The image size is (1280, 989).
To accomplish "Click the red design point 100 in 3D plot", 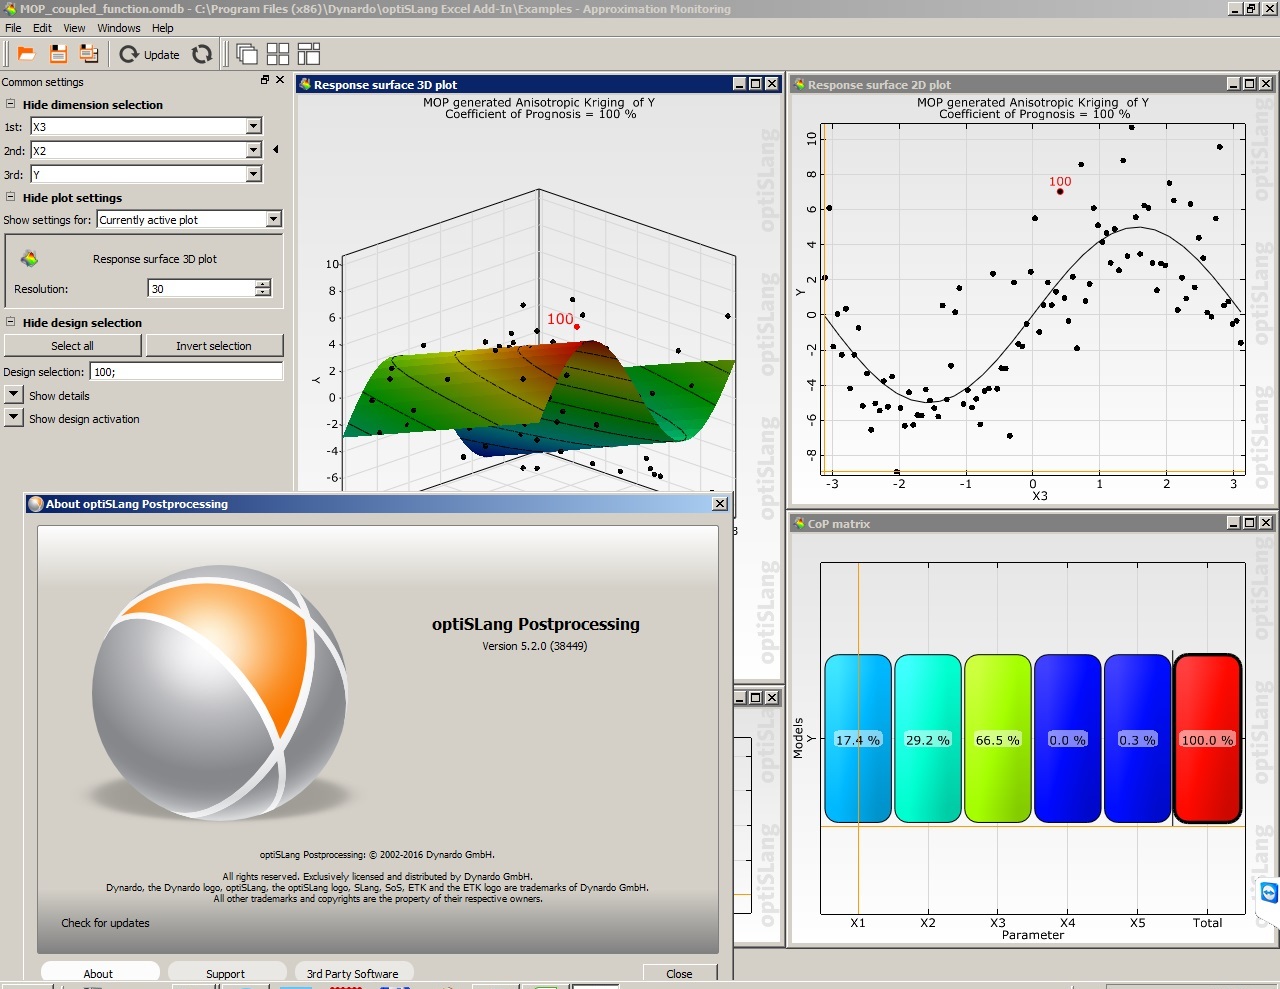I will click(577, 327).
